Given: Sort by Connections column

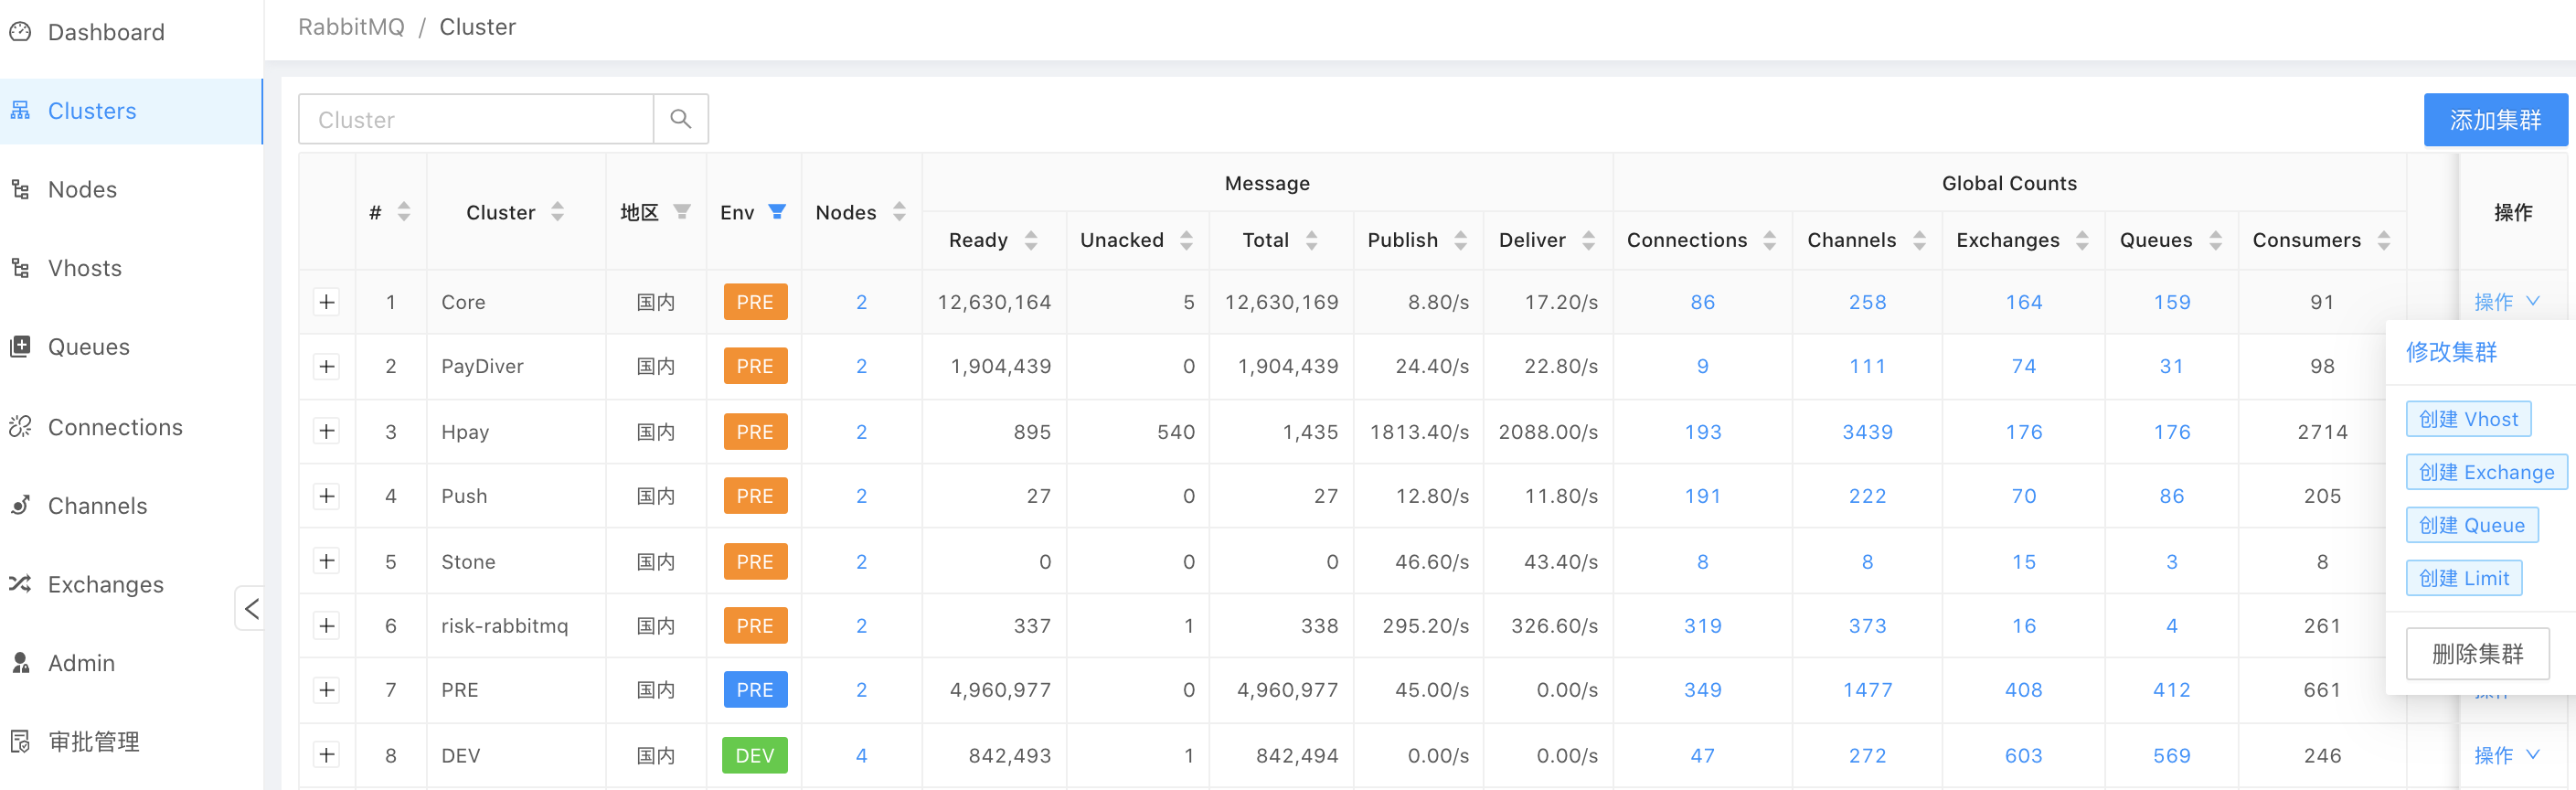Looking at the screenshot, I should click(x=1770, y=240).
